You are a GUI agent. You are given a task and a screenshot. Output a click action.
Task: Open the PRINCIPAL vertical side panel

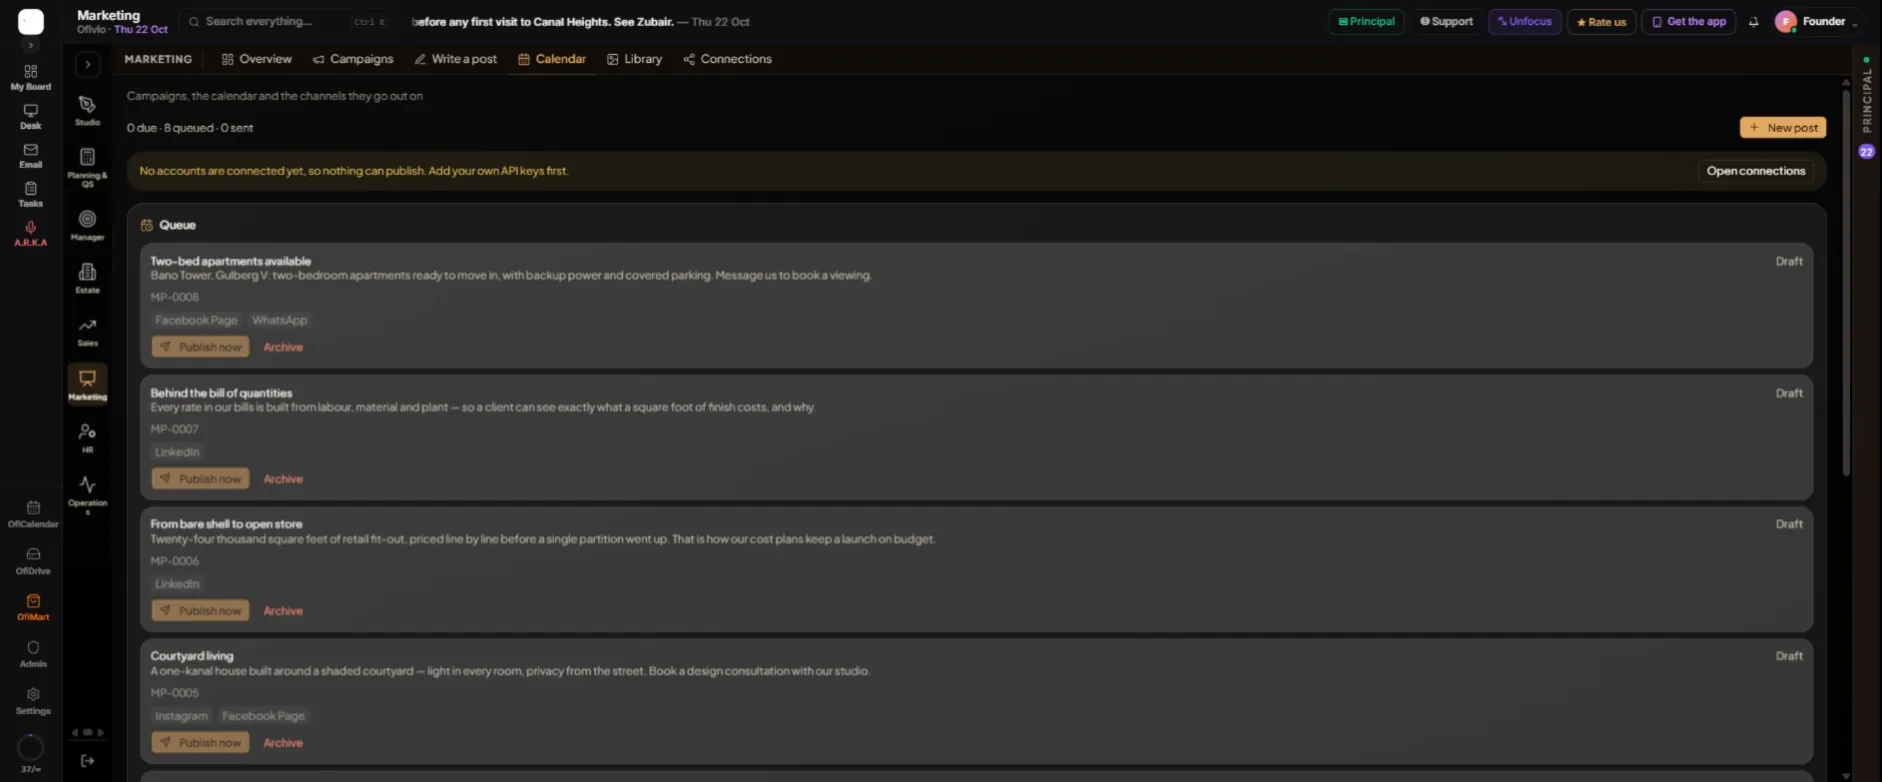coord(1866,100)
